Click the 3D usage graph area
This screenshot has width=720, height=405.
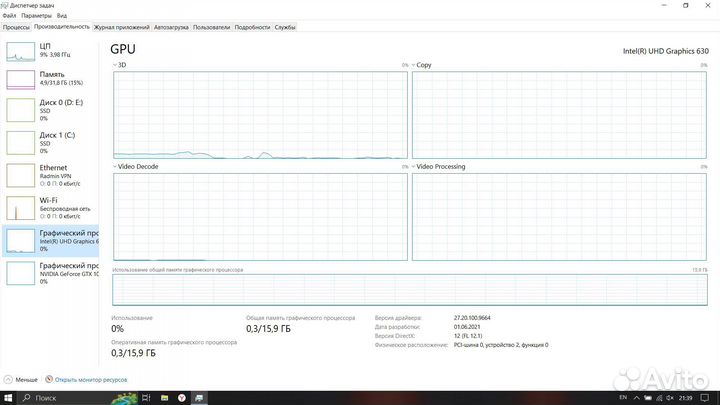[260, 115]
